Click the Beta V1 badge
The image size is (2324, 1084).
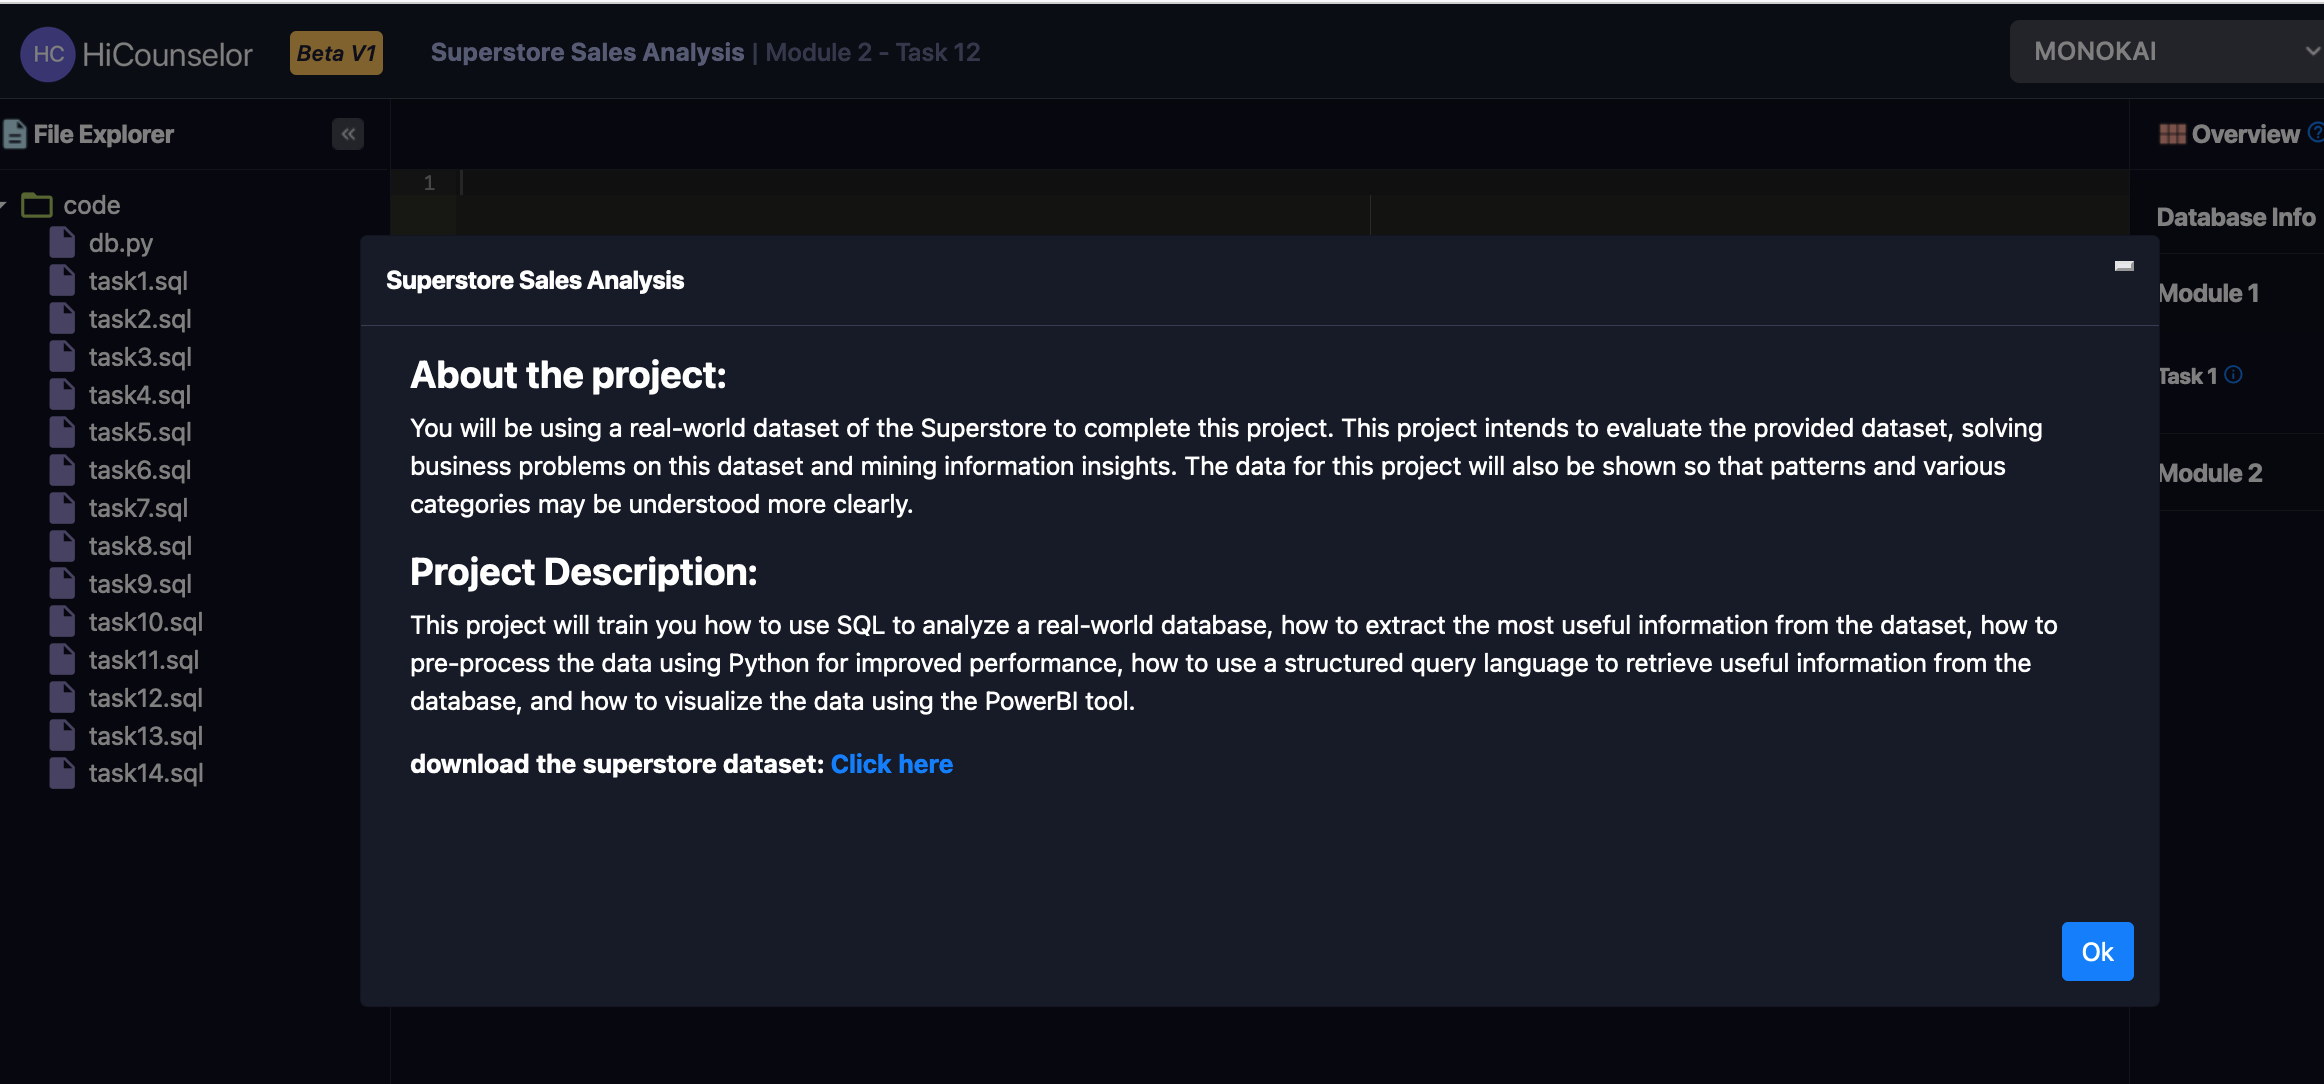click(x=336, y=54)
